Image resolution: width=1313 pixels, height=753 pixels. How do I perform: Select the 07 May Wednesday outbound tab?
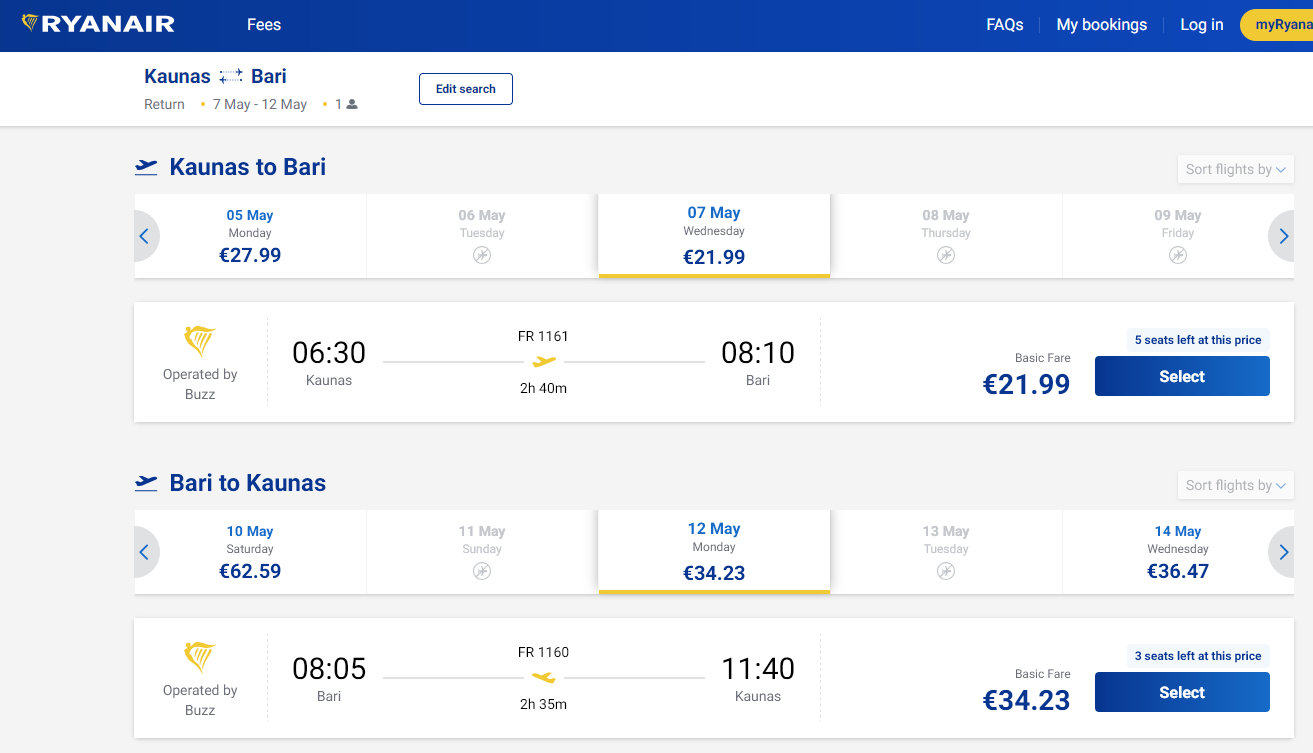click(x=714, y=235)
